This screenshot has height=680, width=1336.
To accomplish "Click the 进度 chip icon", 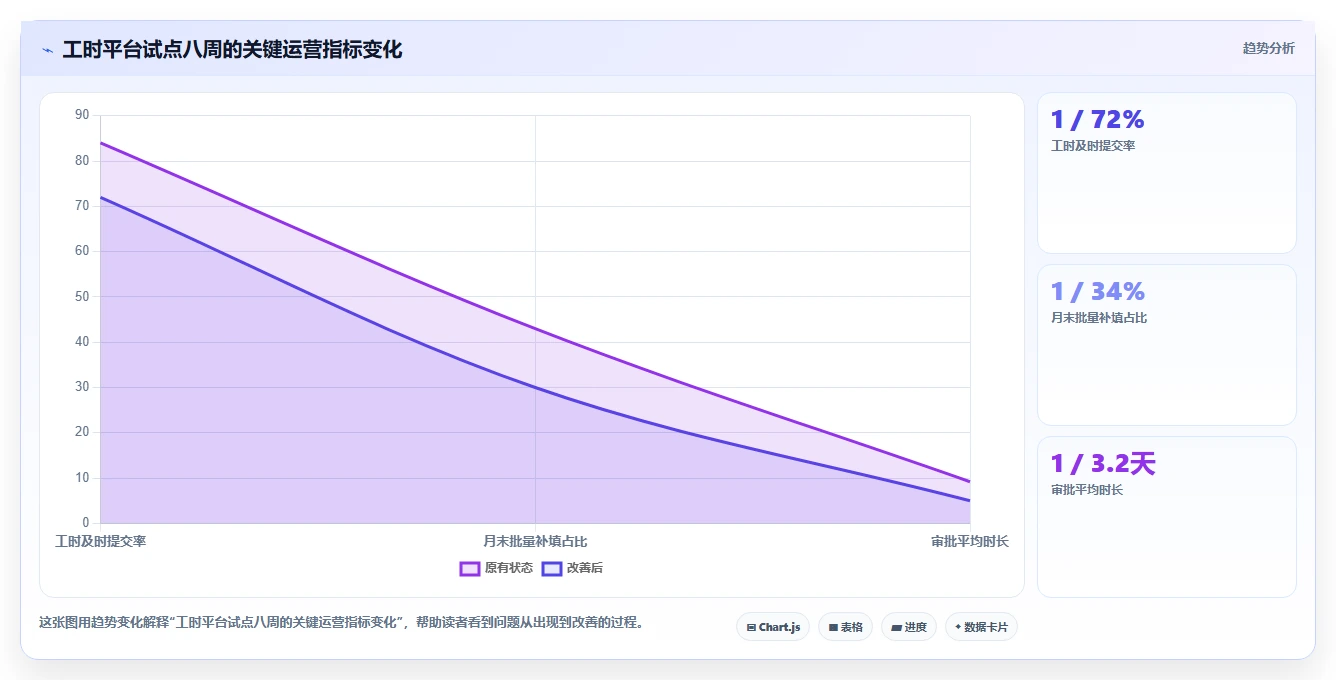I will coord(896,628).
